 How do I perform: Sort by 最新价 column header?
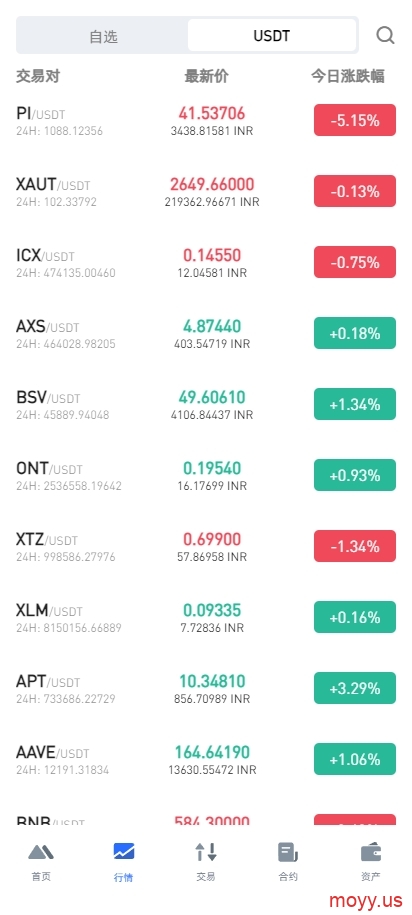point(207,76)
